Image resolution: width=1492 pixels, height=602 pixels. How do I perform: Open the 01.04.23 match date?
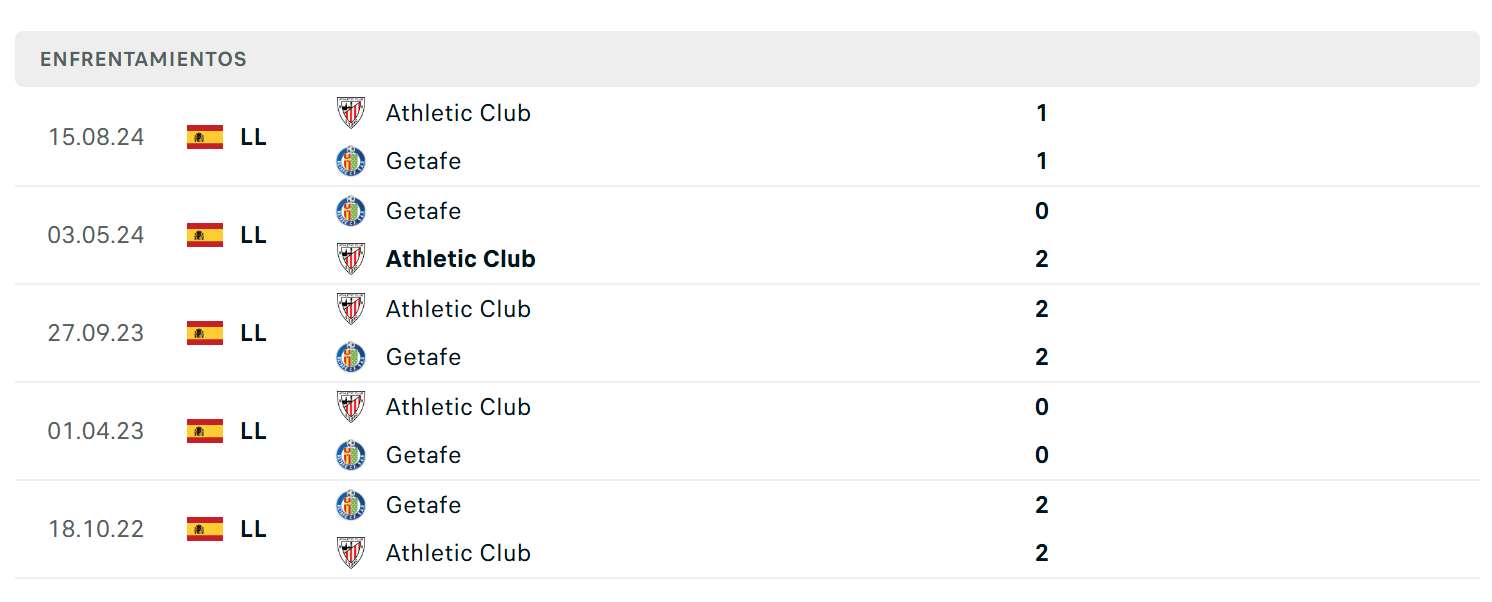pyautogui.click(x=96, y=431)
